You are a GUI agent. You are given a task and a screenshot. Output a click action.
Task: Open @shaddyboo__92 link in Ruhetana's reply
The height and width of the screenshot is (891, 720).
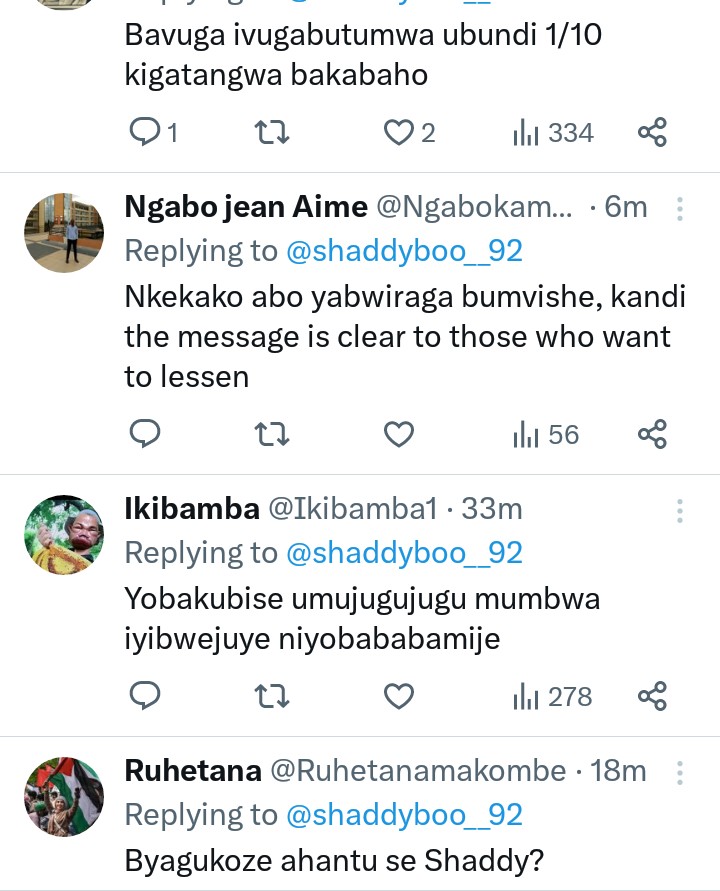click(x=404, y=815)
